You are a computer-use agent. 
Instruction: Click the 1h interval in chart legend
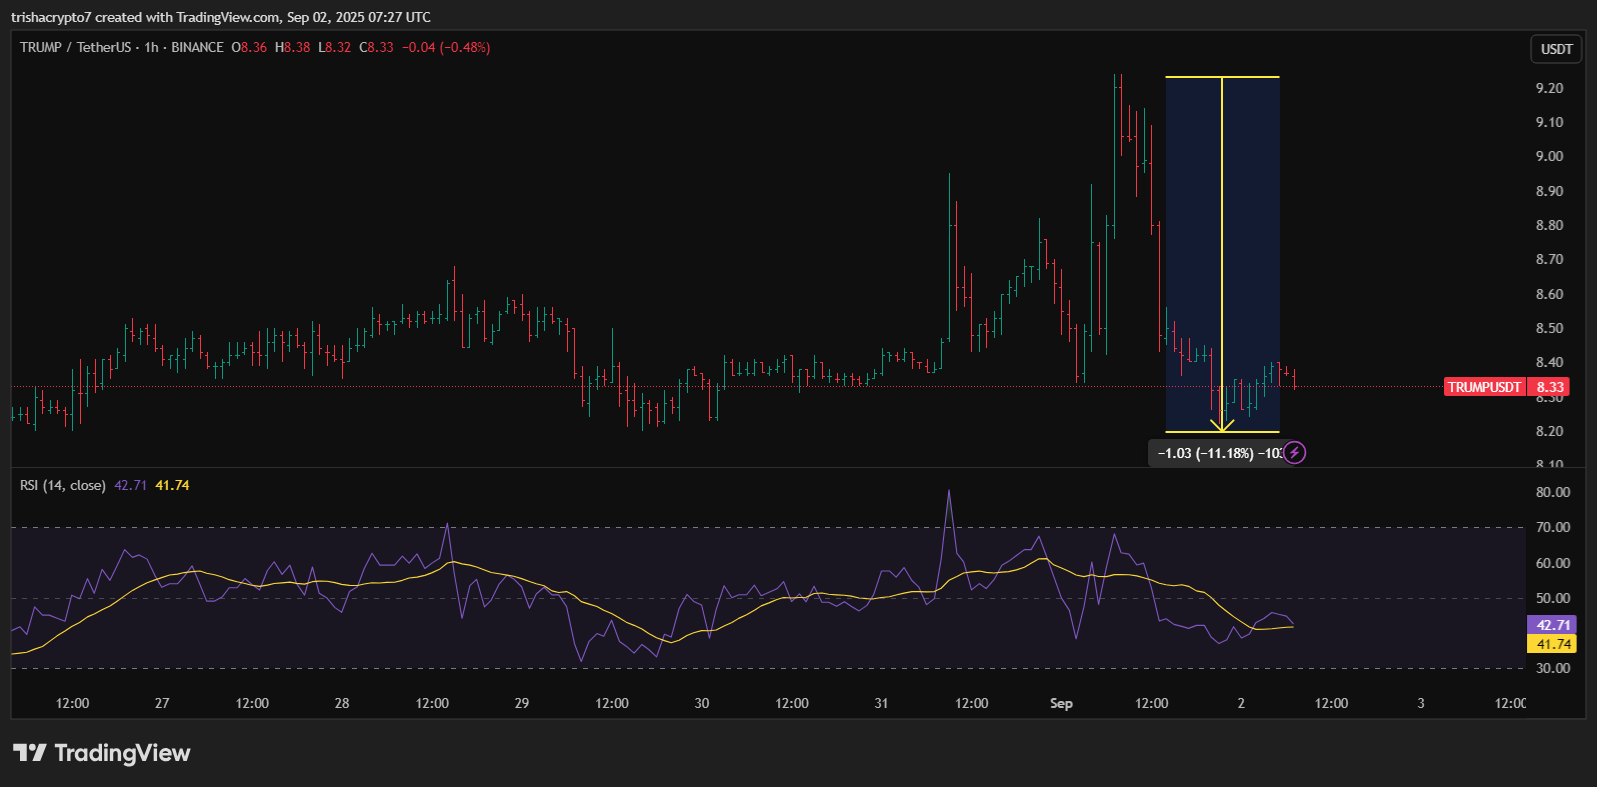point(151,47)
